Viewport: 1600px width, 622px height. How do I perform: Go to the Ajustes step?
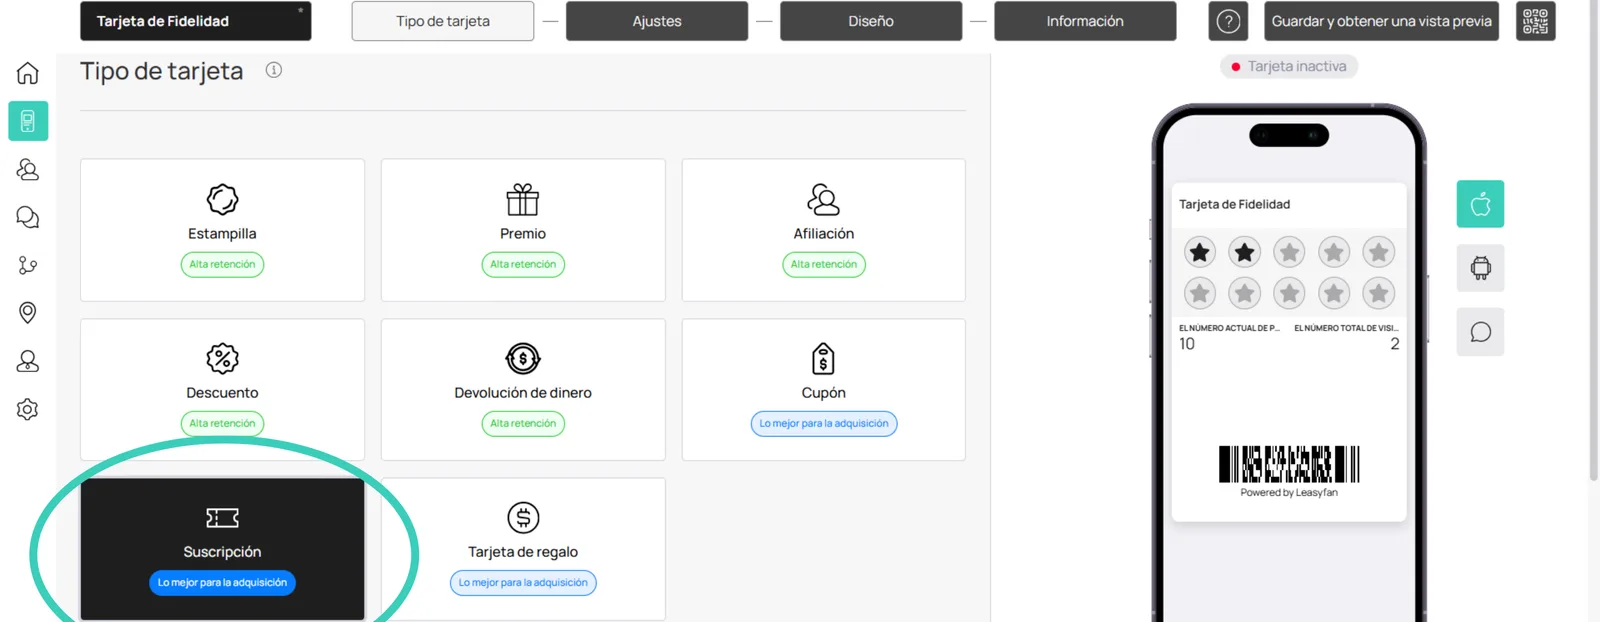657,21
